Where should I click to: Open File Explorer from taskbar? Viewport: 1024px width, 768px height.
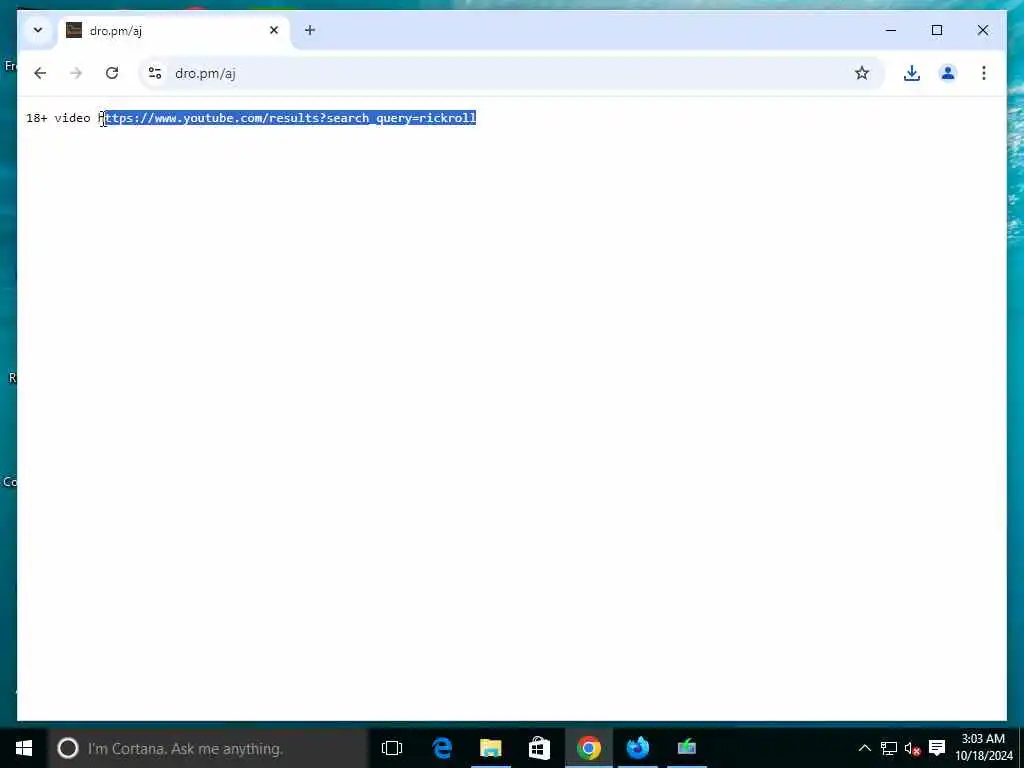coord(490,748)
